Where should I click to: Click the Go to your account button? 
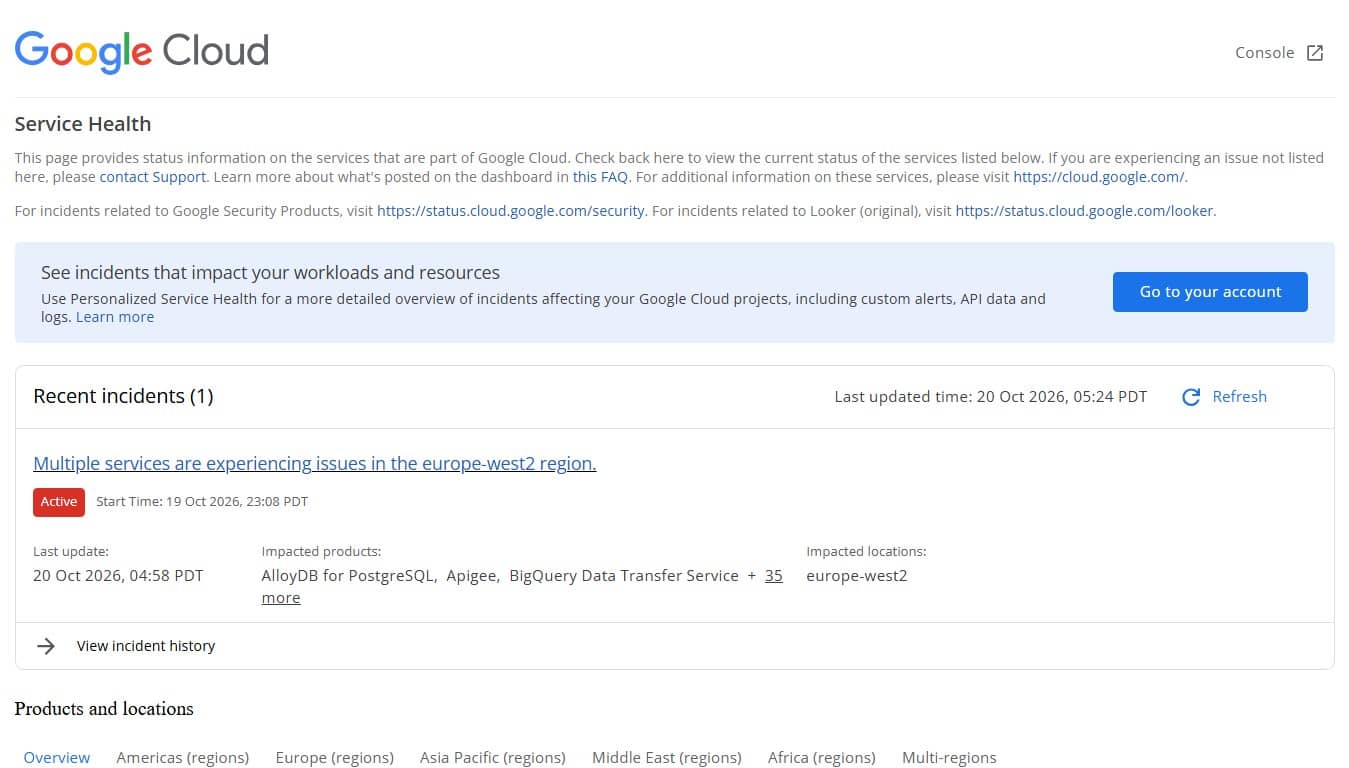tap(1210, 292)
